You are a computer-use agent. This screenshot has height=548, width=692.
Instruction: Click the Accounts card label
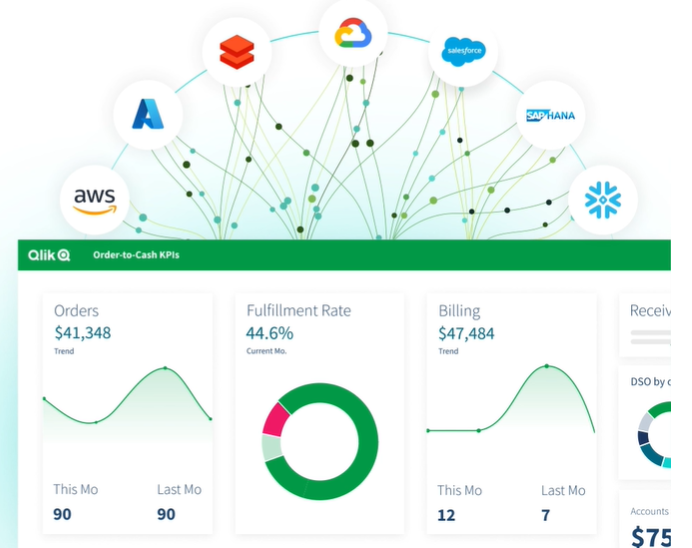tap(649, 511)
